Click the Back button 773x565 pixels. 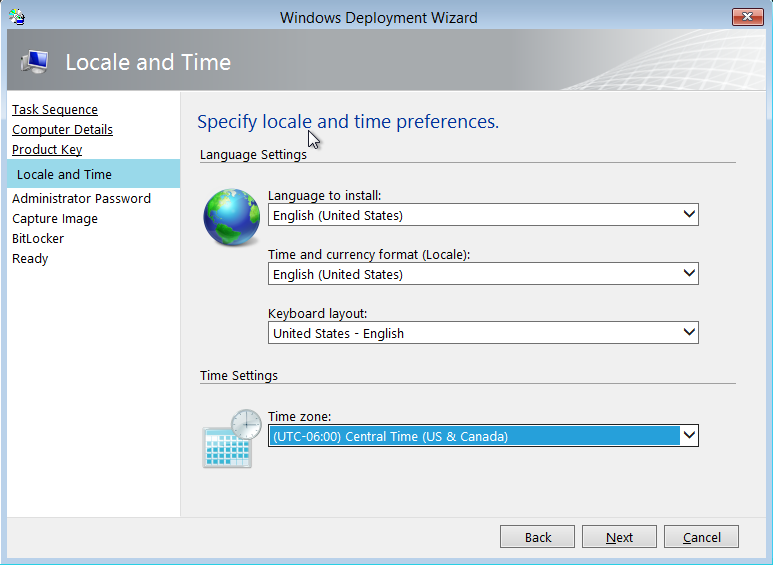[537, 536]
